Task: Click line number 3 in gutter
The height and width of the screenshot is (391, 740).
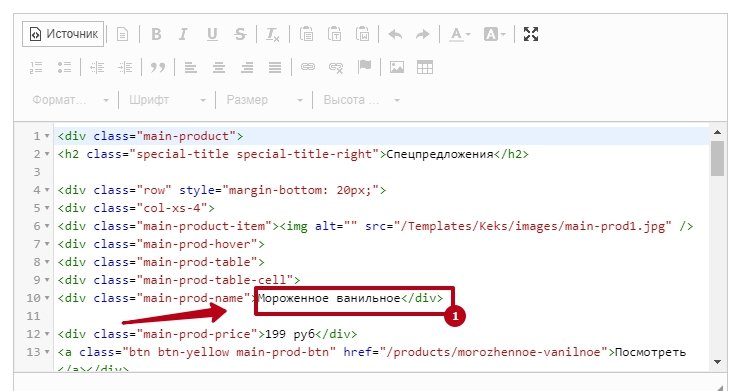Action: coord(37,172)
